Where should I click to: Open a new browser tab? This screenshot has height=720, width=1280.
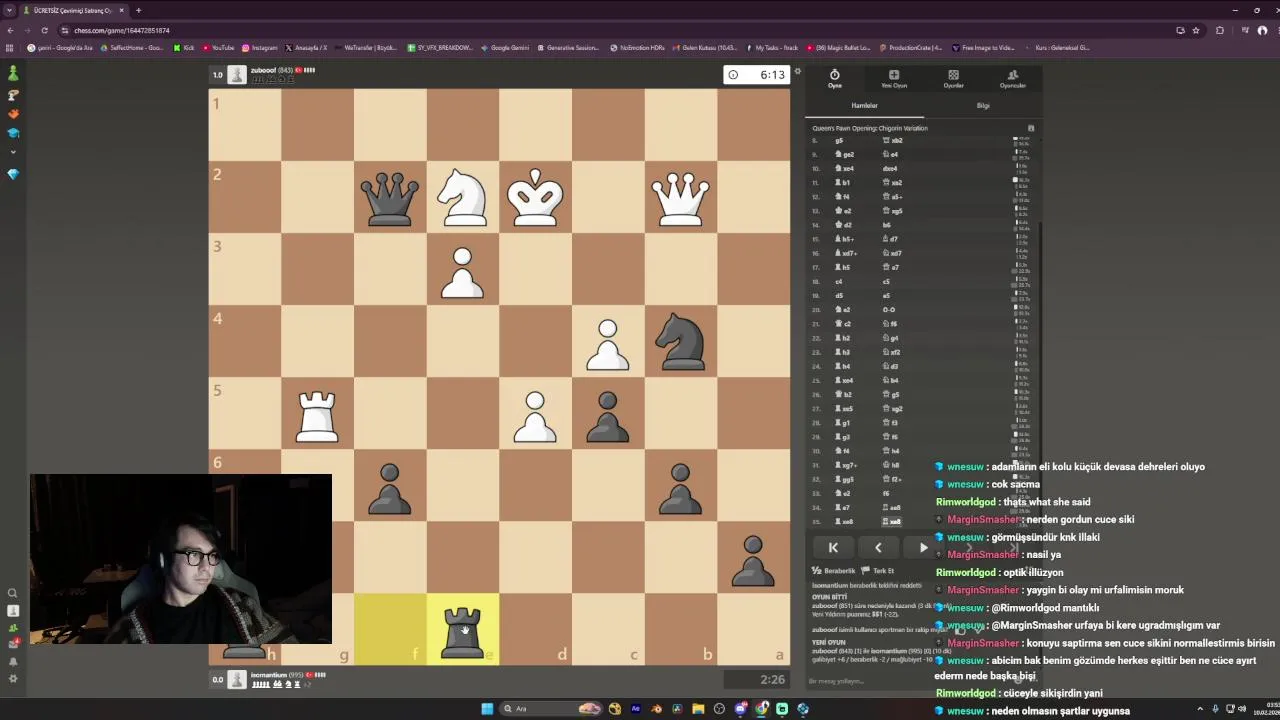tap(138, 10)
